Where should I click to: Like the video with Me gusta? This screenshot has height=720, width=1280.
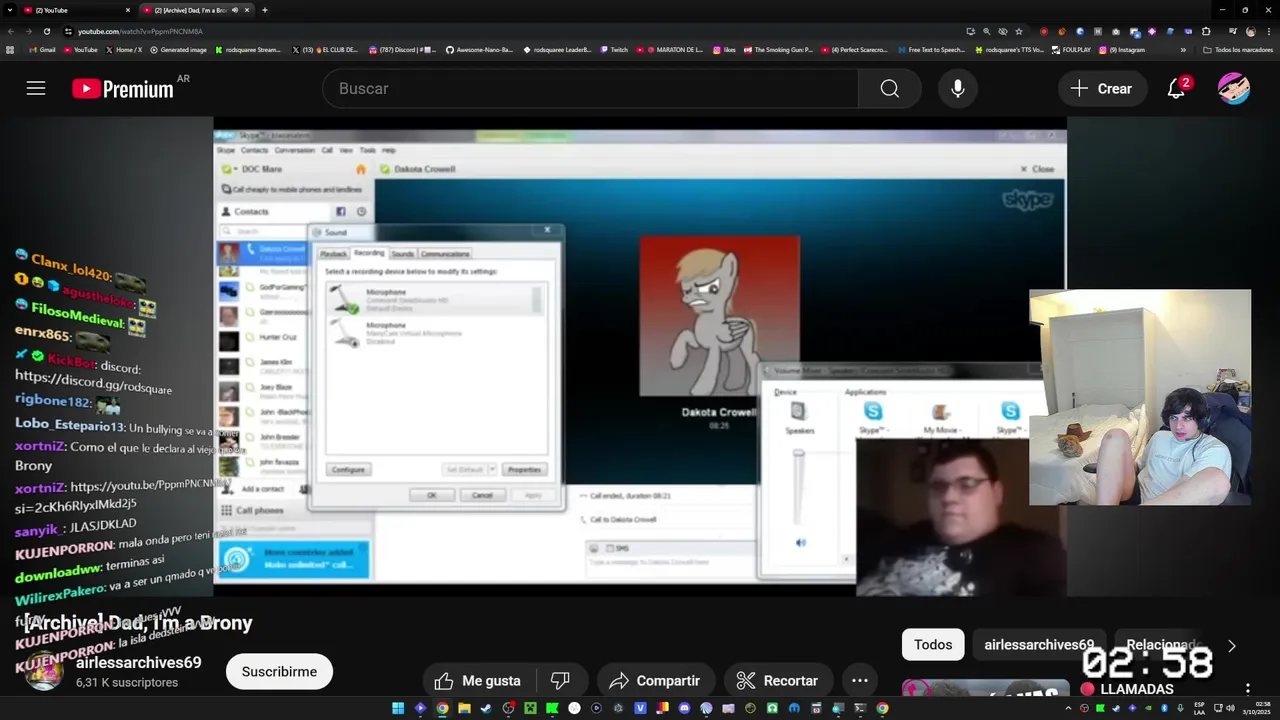[478, 681]
